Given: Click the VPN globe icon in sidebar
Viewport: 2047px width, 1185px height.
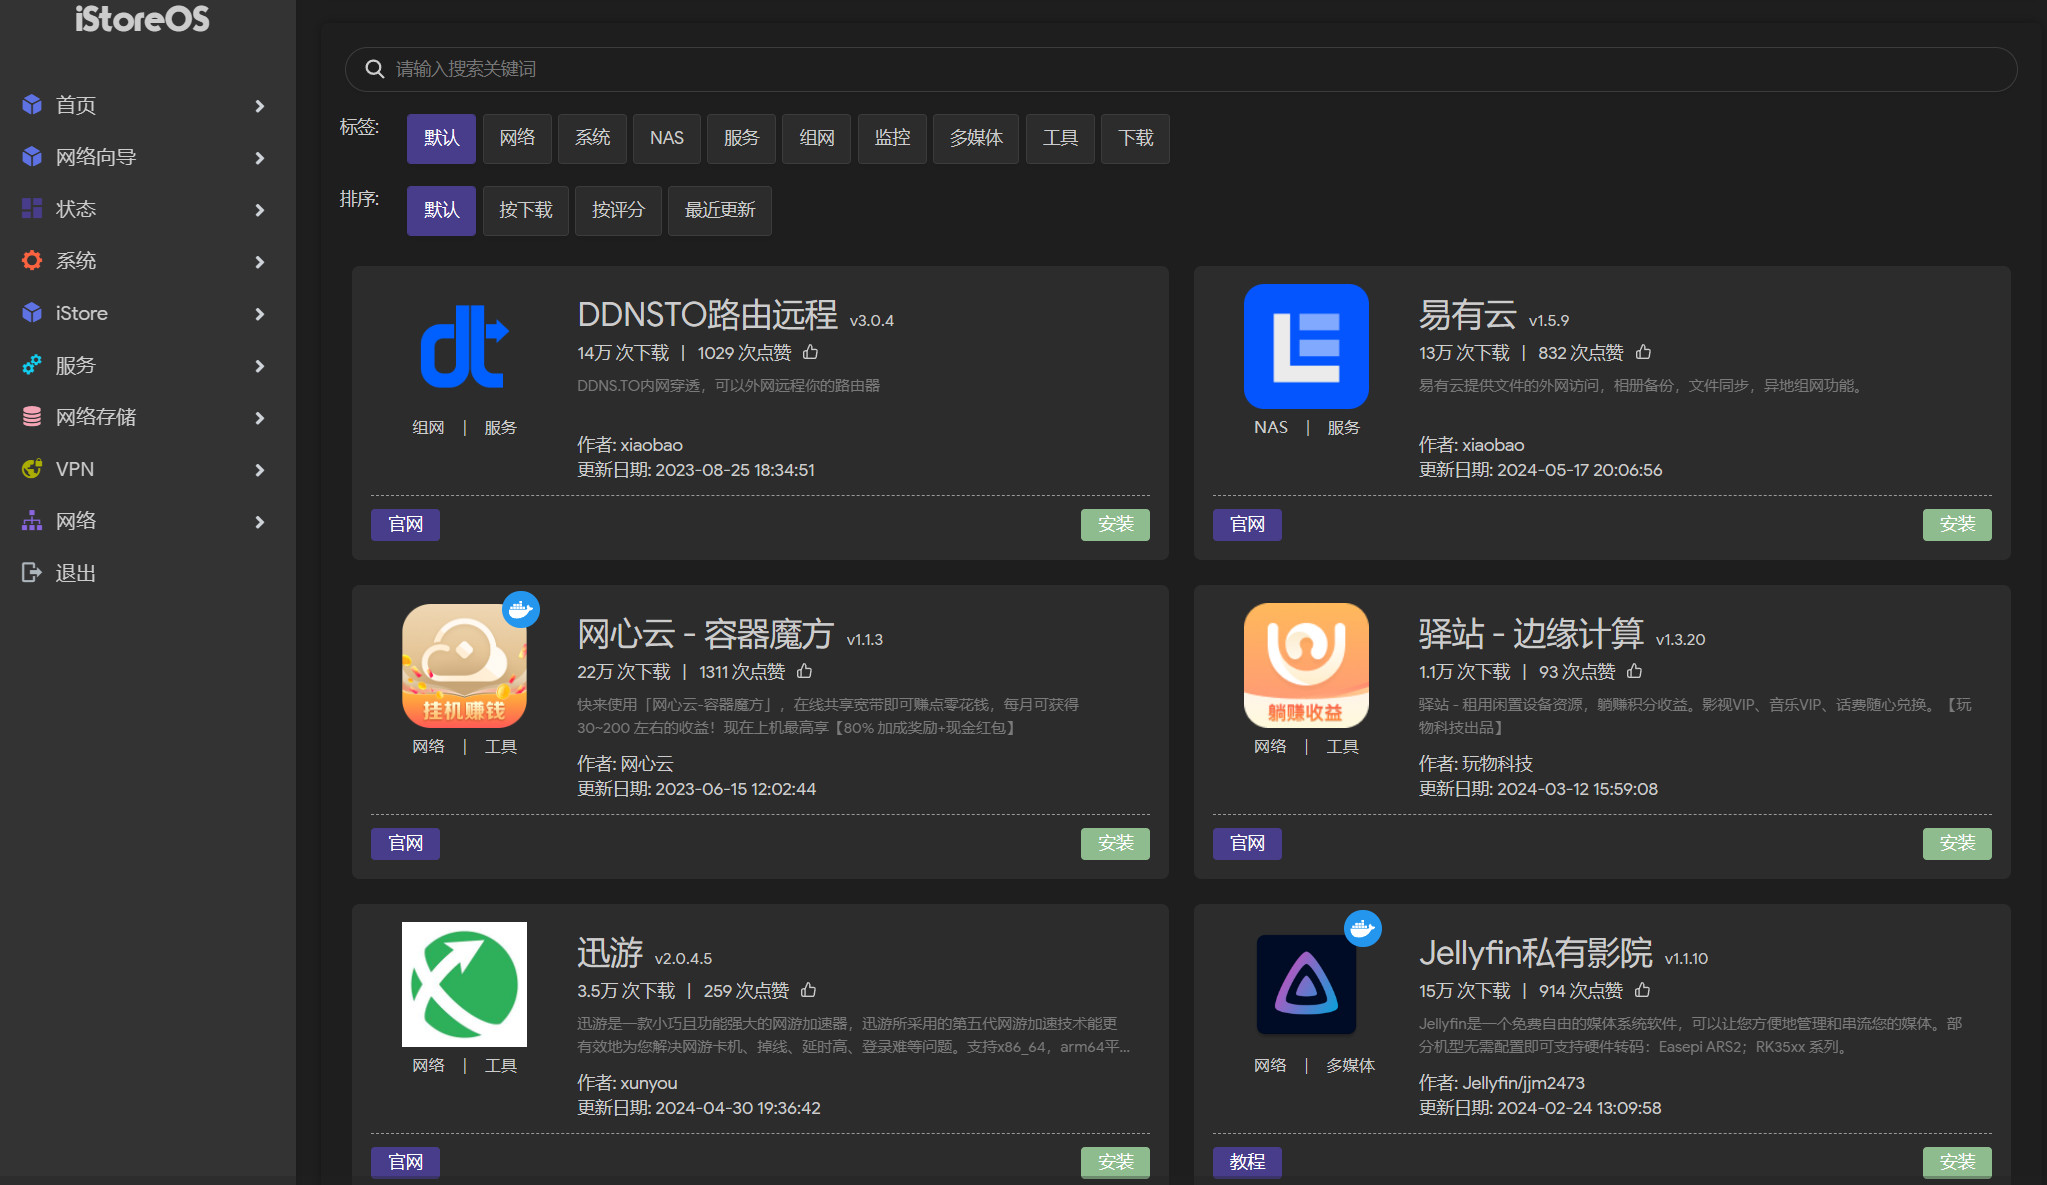Looking at the screenshot, I should (32, 468).
